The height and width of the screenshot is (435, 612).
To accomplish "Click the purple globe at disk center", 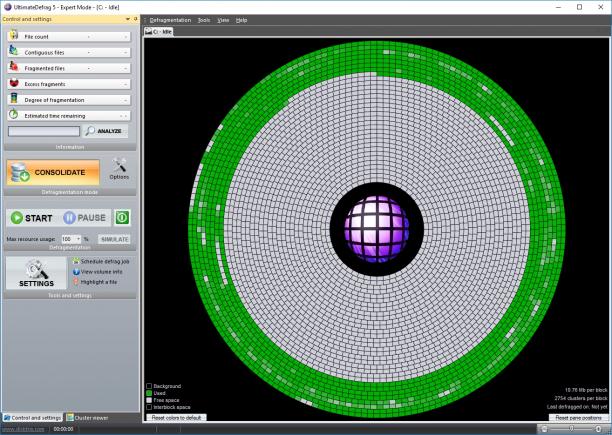I will coord(377,229).
